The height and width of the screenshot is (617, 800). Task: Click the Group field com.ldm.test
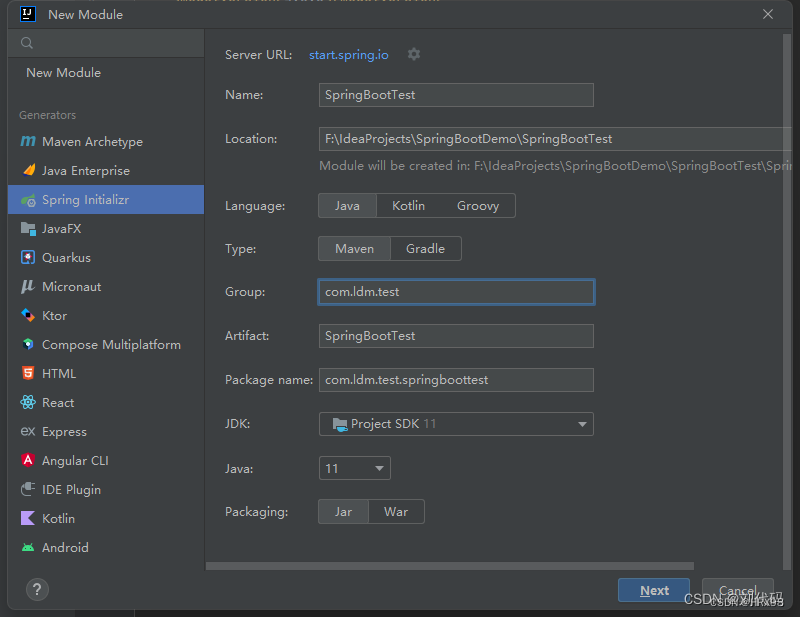[456, 292]
